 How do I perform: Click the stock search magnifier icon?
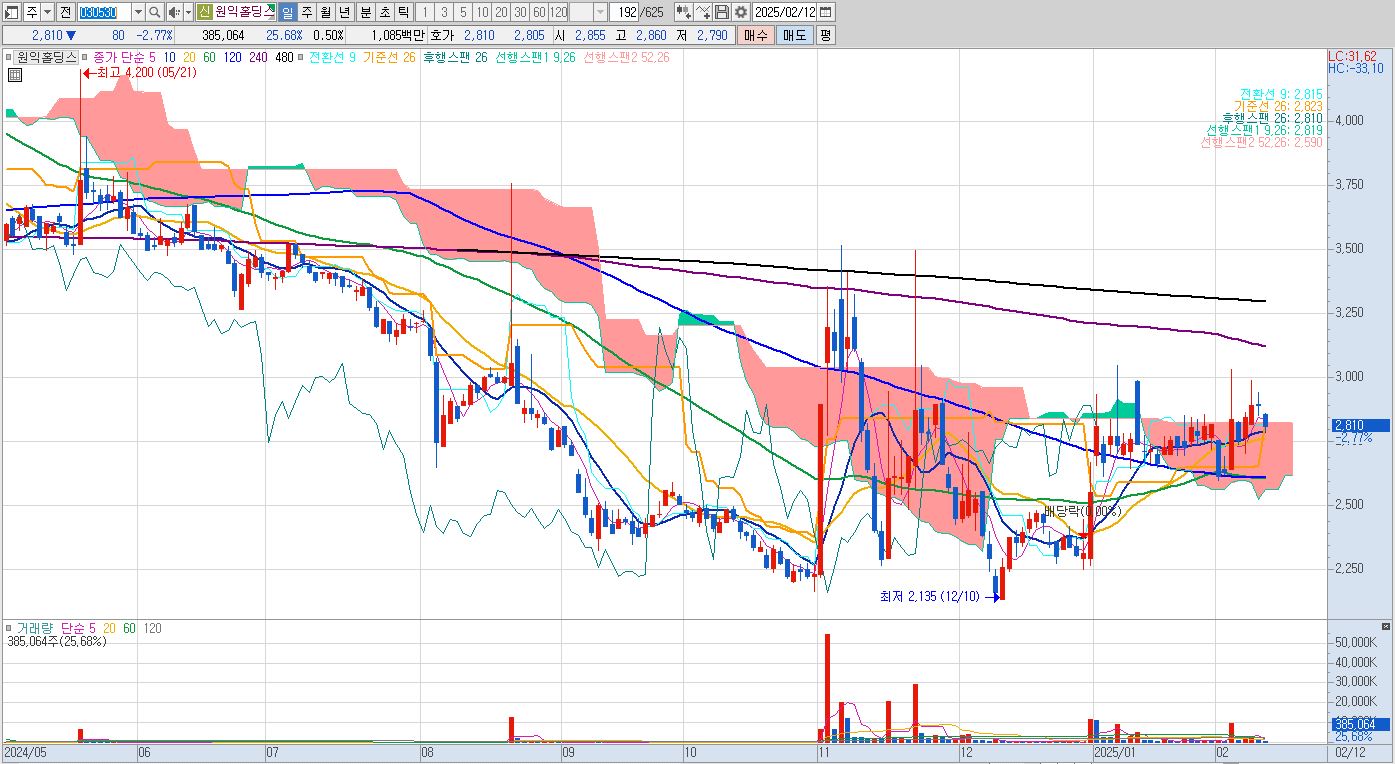pyautogui.click(x=156, y=12)
